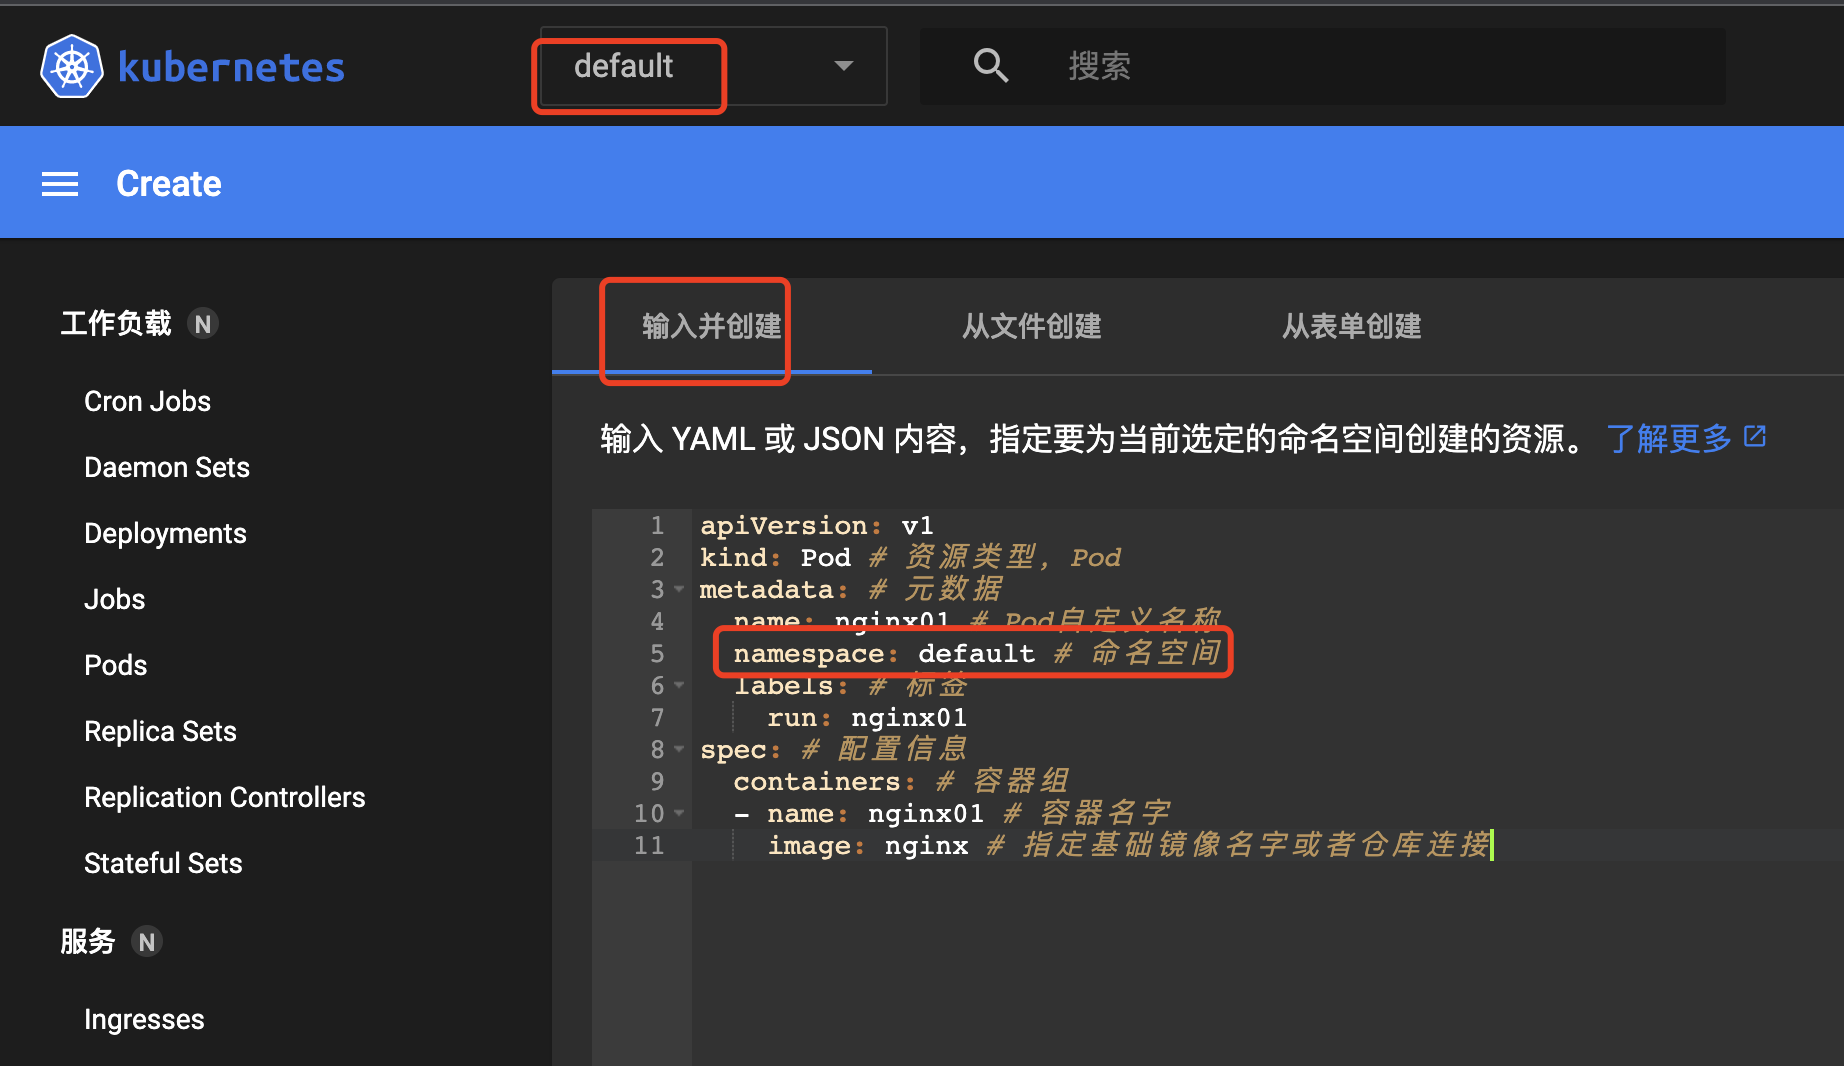The height and width of the screenshot is (1066, 1844).
Task: Click the 服务 section header
Action: coord(88,942)
